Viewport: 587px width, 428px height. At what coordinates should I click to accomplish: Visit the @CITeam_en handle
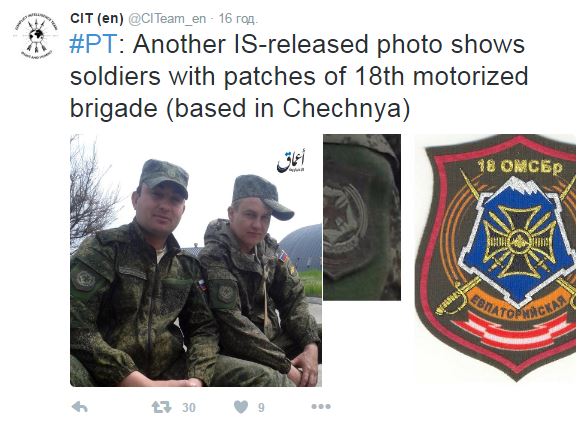tap(167, 18)
